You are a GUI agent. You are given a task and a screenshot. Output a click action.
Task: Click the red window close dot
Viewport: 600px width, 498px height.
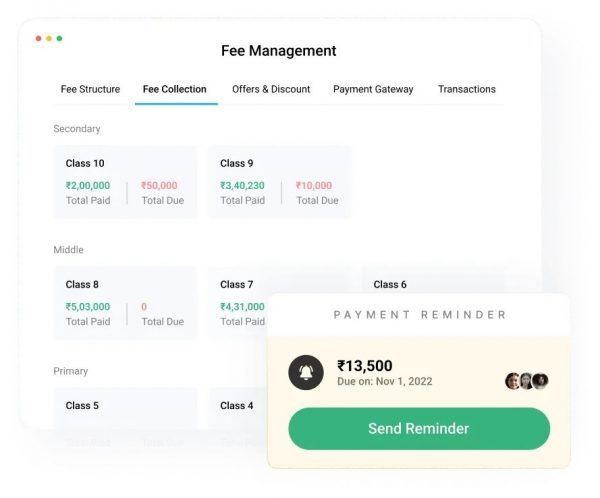coord(39,38)
